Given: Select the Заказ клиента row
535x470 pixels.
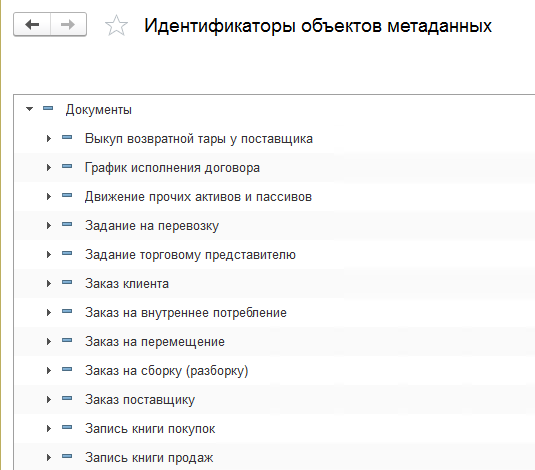Looking at the screenshot, I should click(275, 283).
